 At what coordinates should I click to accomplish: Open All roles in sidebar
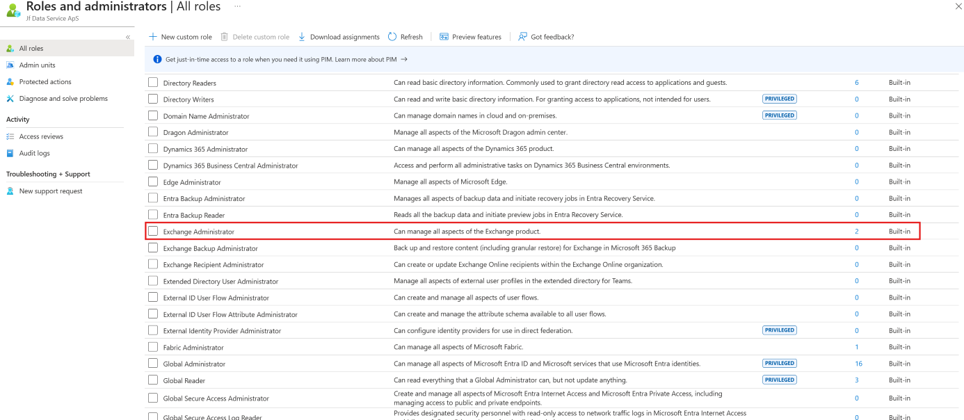(x=67, y=49)
